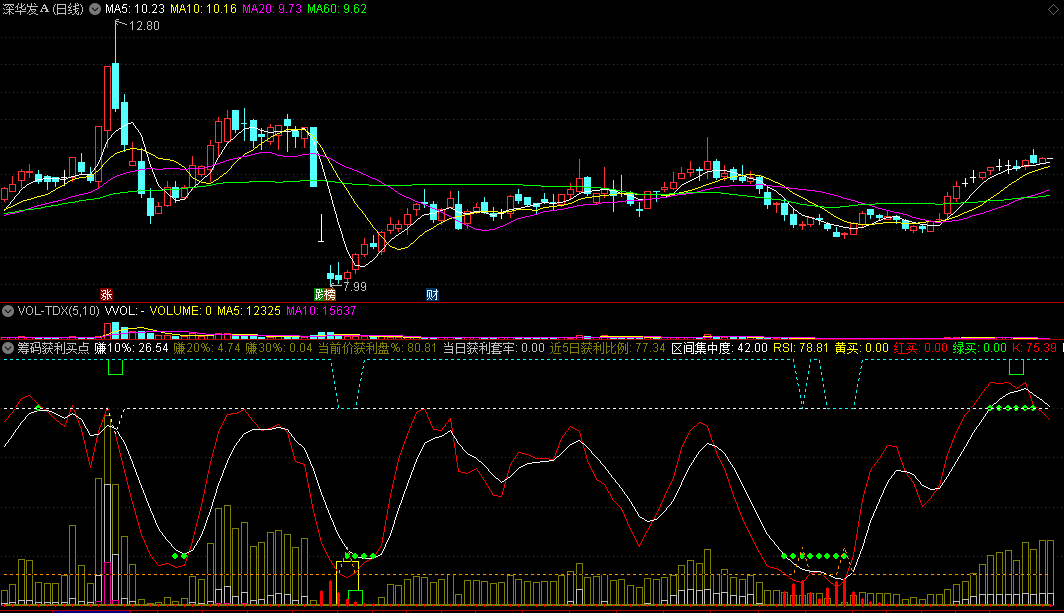The image size is (1064, 613).
Task: Click the diamond icon in the top-right corner
Action: [1053, 10]
